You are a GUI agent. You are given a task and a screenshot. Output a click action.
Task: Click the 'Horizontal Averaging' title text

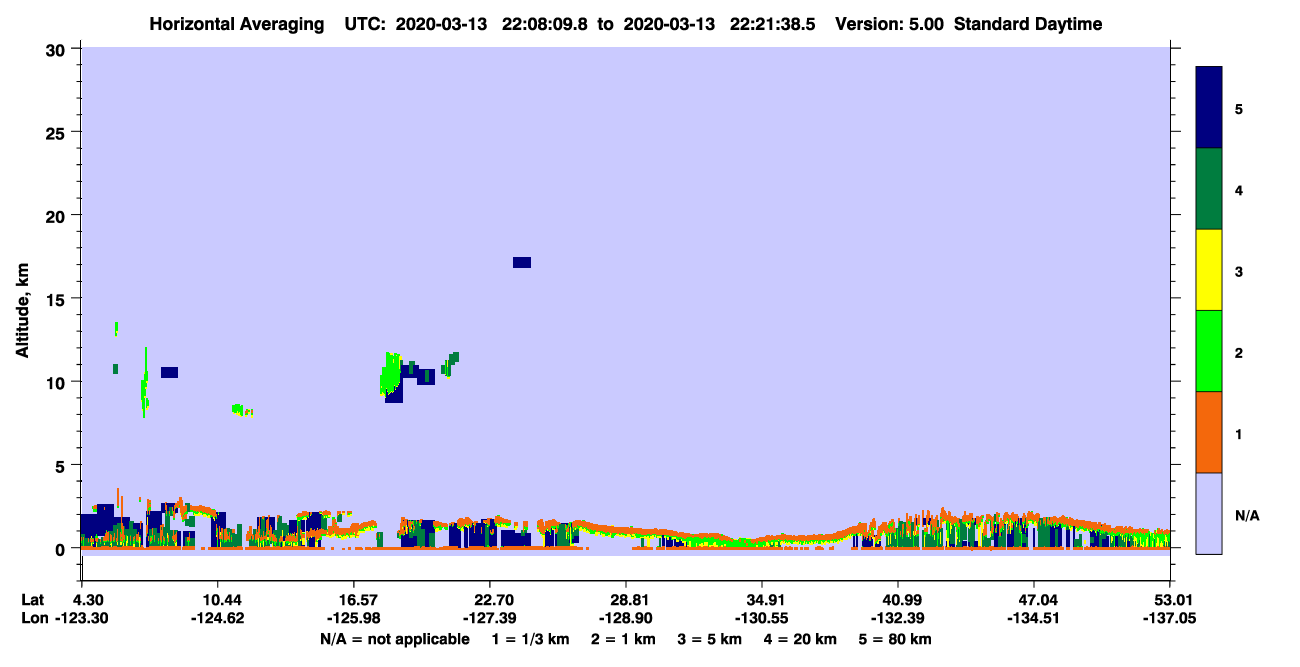[236, 24]
